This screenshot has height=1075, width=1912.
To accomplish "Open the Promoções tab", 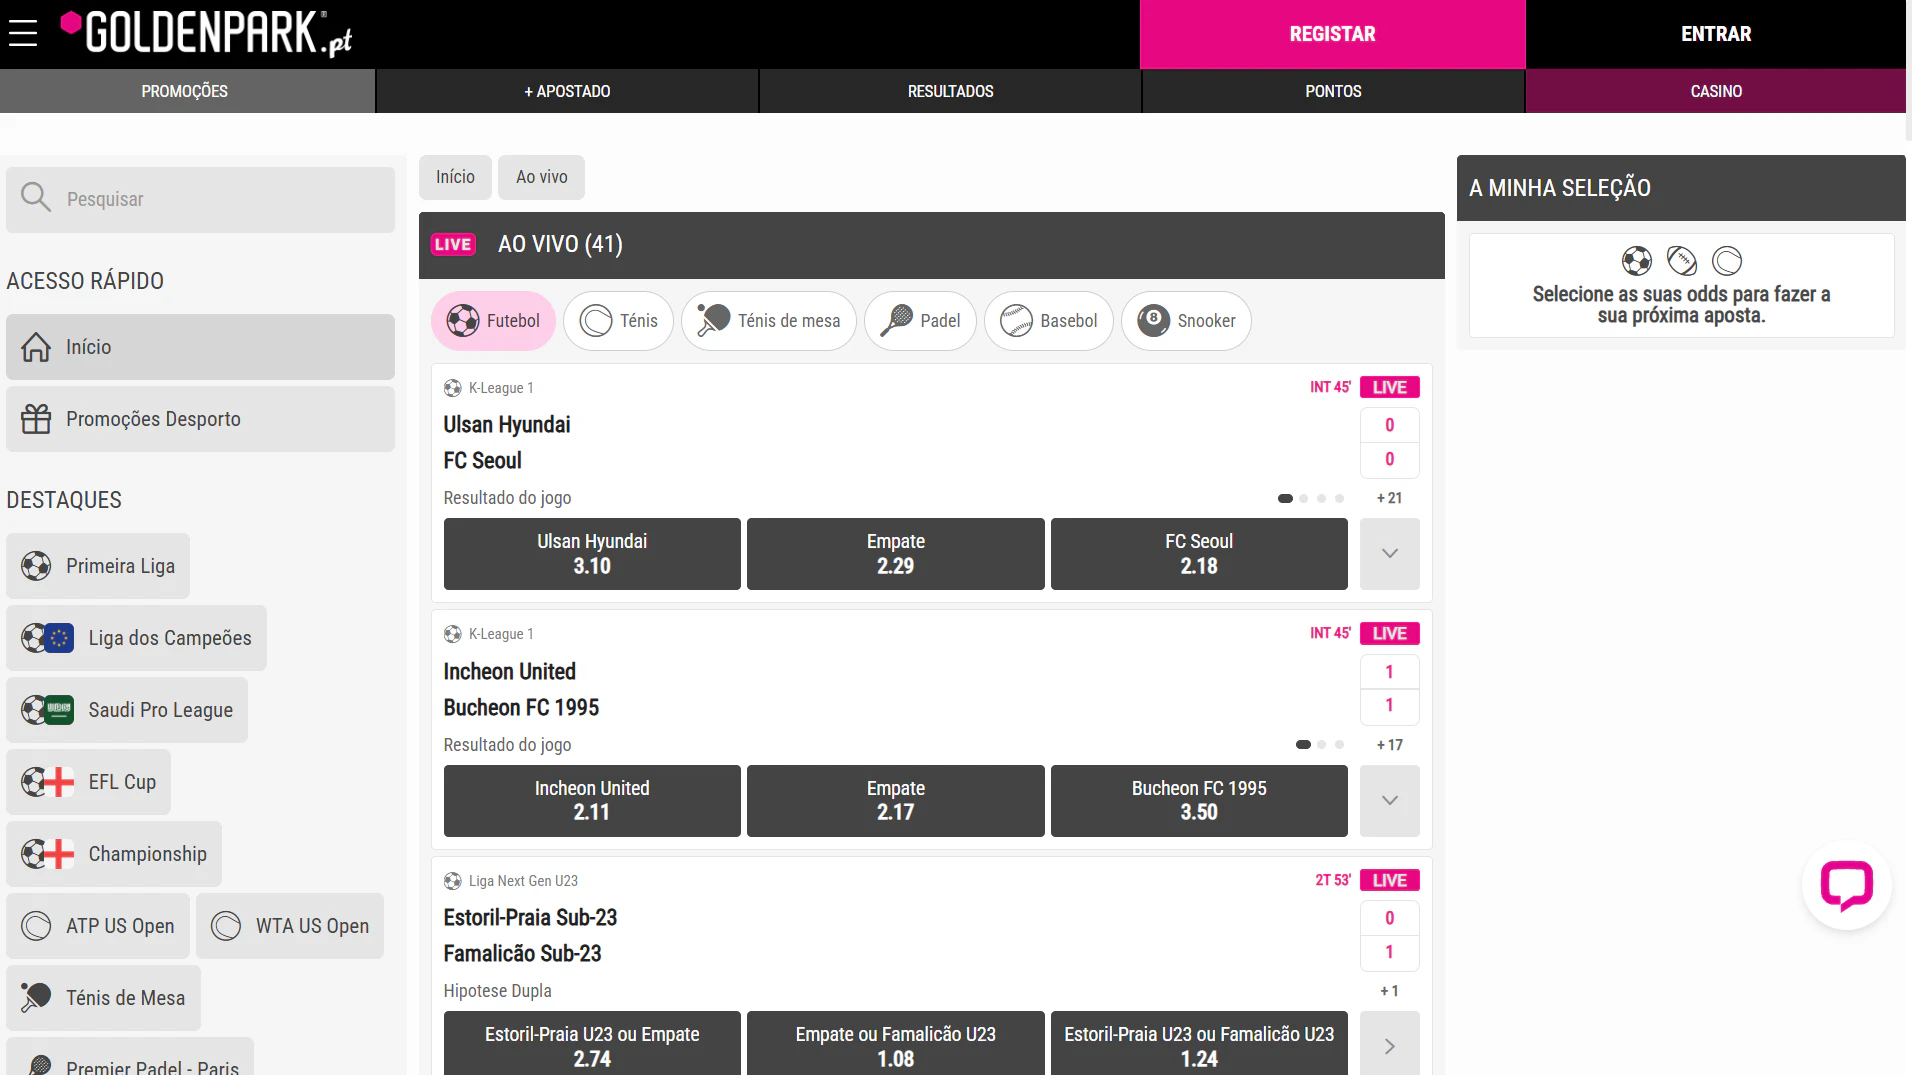I will (187, 91).
